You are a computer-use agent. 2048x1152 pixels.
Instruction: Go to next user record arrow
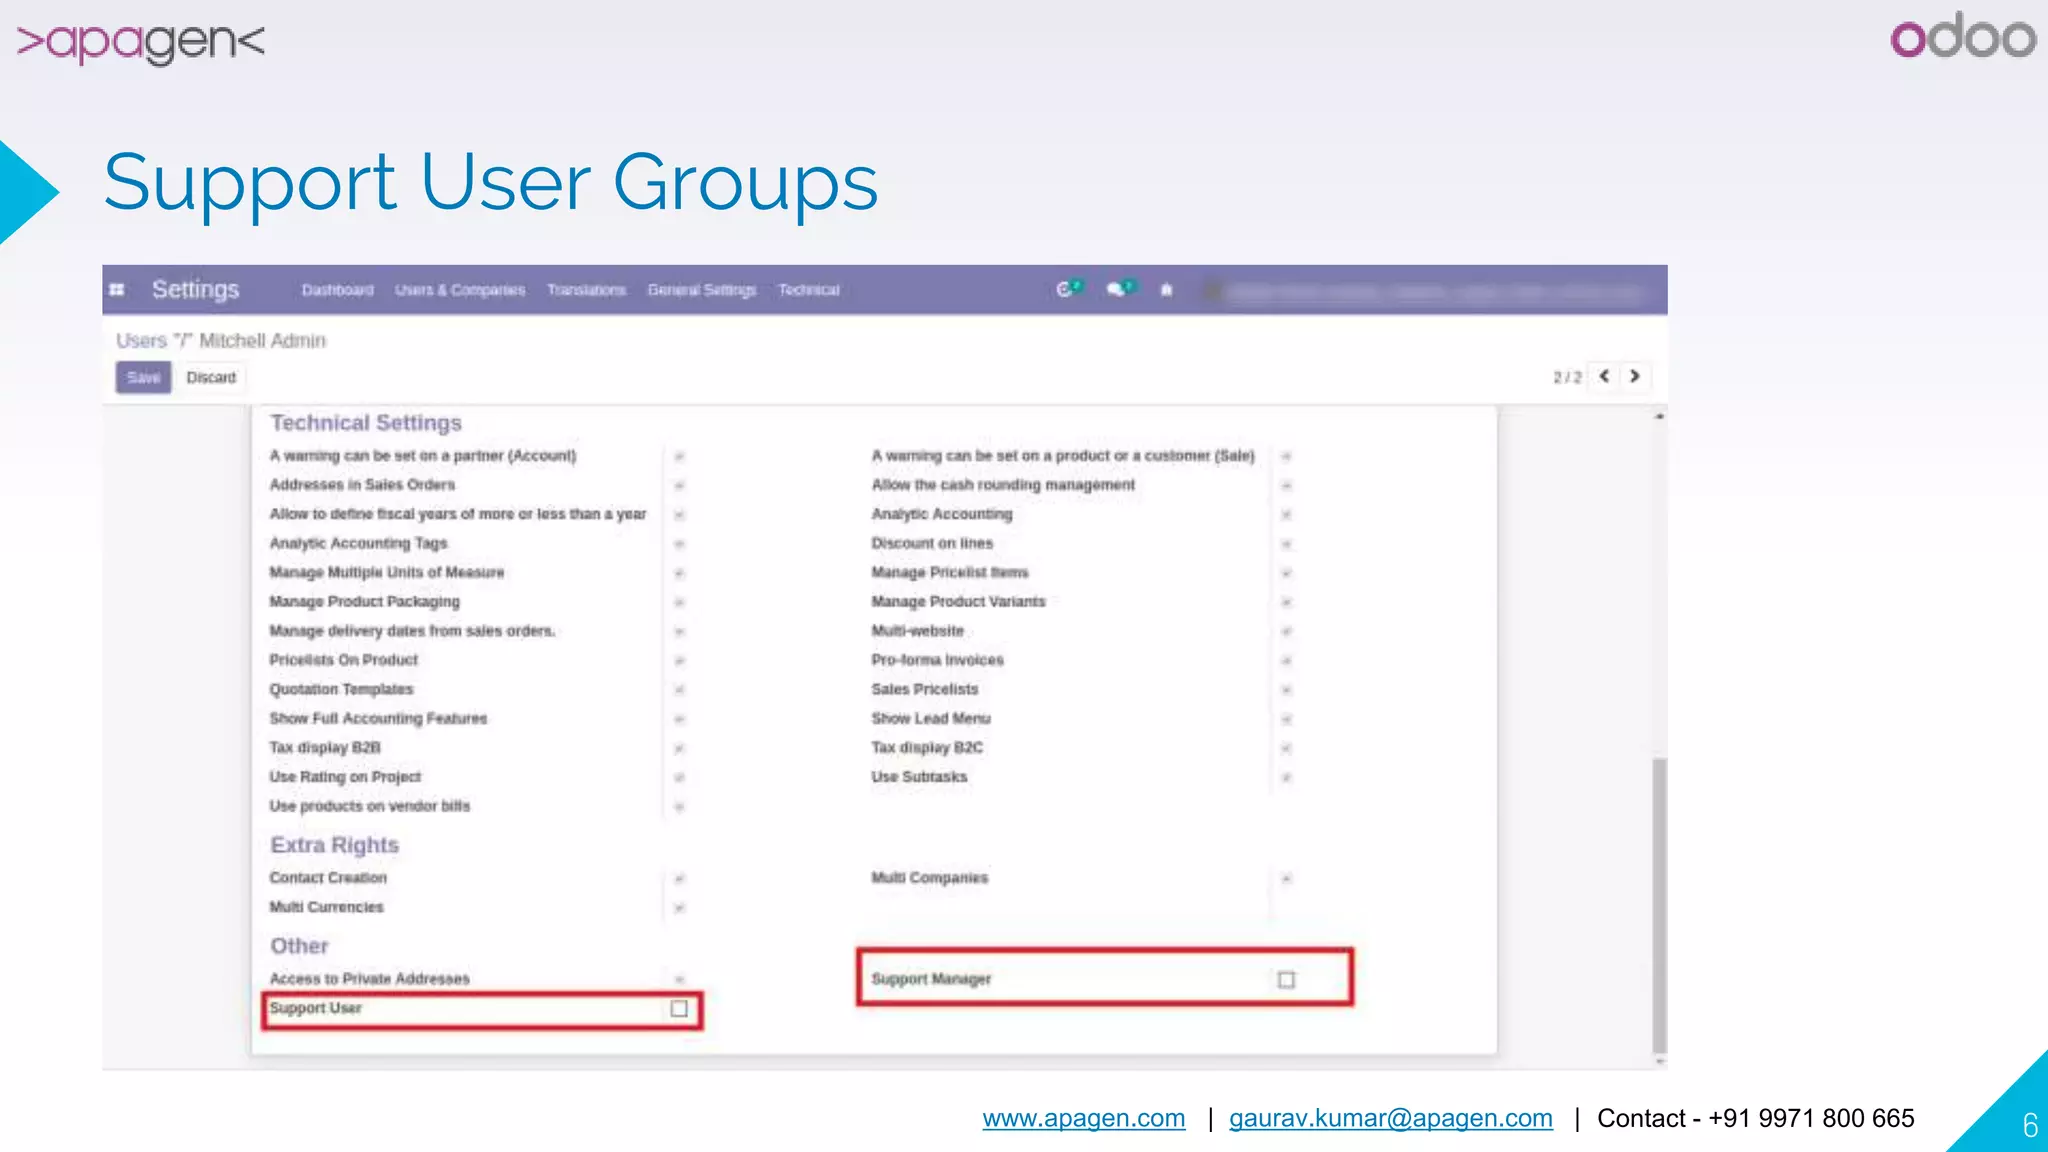1635,376
